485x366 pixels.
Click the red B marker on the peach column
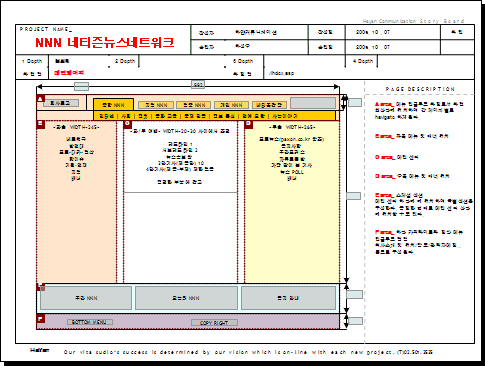pos(40,124)
